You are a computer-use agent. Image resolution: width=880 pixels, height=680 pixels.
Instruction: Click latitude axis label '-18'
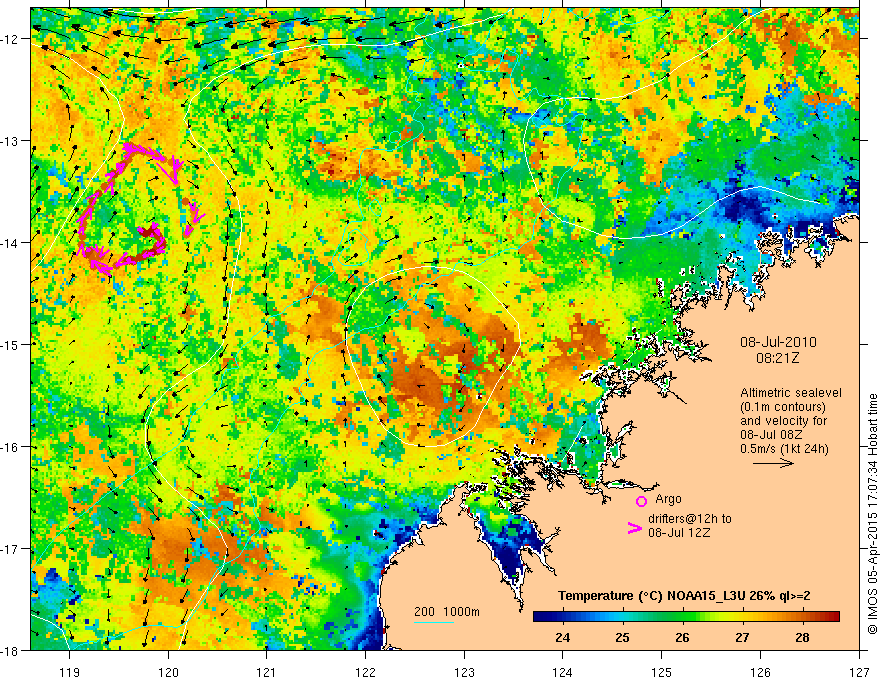point(10,651)
